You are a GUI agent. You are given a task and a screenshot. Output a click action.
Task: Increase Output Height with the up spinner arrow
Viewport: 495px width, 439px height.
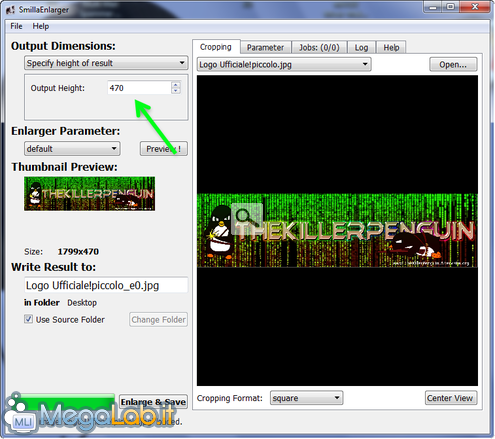[176, 85]
